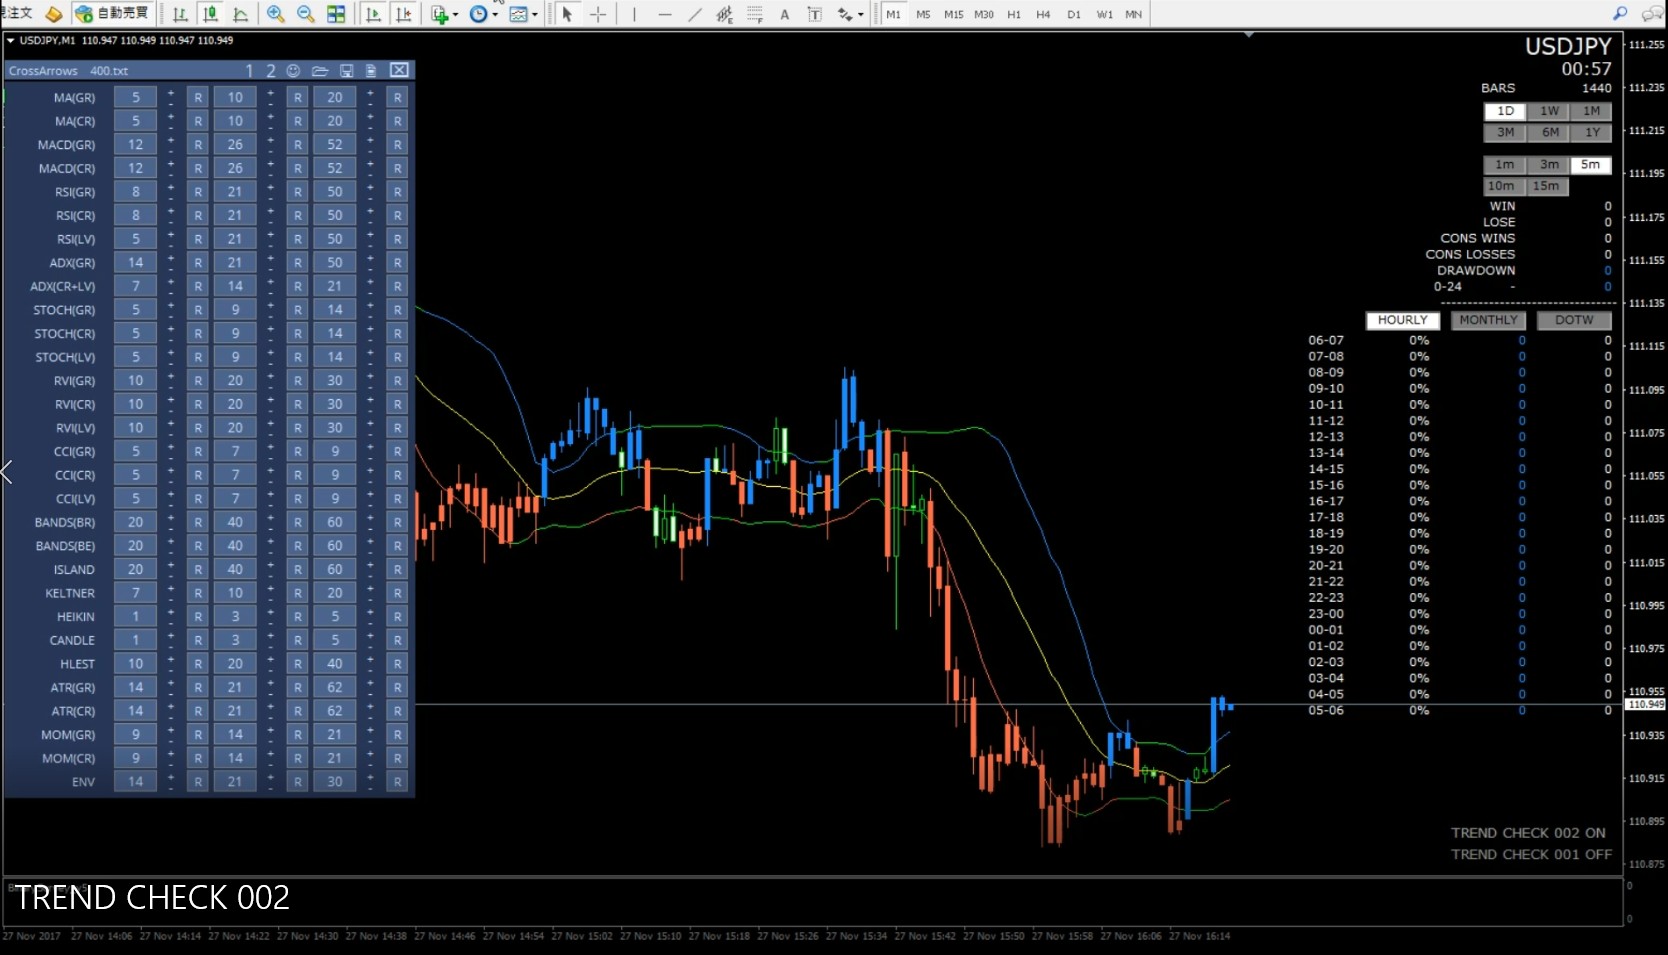Click the KELTNER value 7 field

click(x=135, y=593)
